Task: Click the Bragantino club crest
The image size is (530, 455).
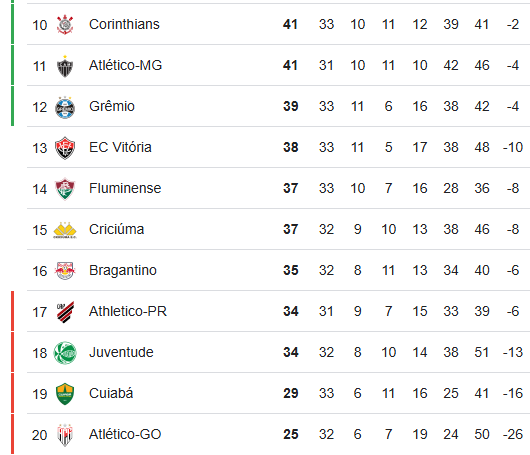Action: 65,271
